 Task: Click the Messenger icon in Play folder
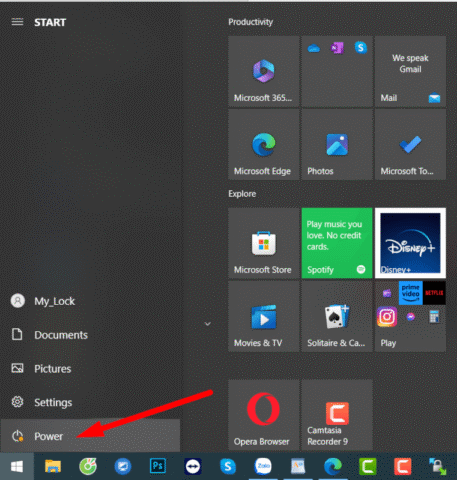tap(411, 316)
